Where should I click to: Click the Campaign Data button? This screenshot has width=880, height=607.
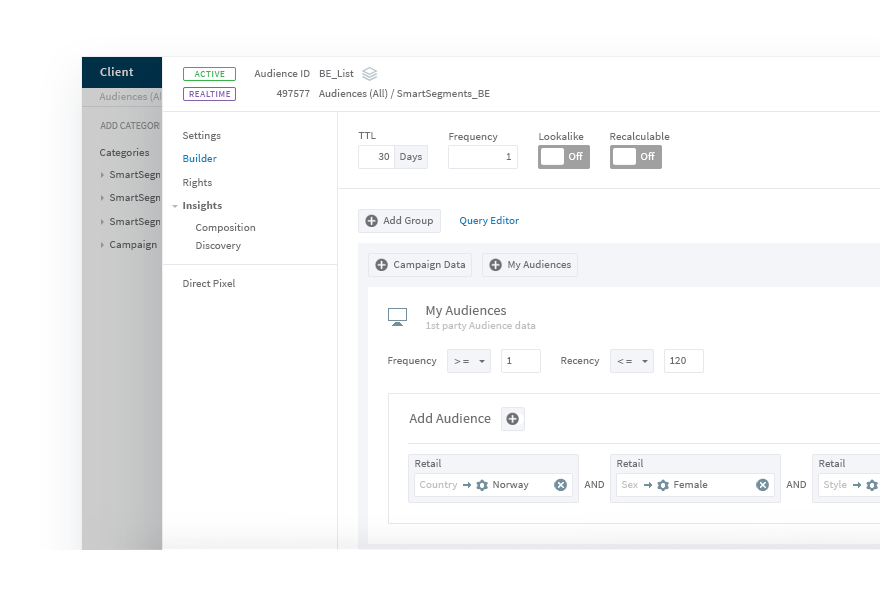[x=420, y=265]
